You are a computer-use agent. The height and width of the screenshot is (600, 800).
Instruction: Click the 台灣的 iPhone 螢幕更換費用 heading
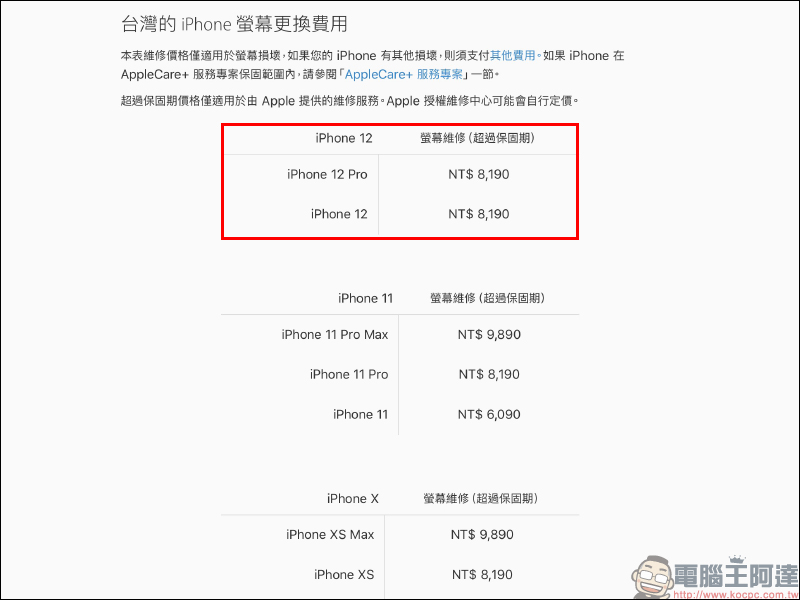tap(234, 24)
